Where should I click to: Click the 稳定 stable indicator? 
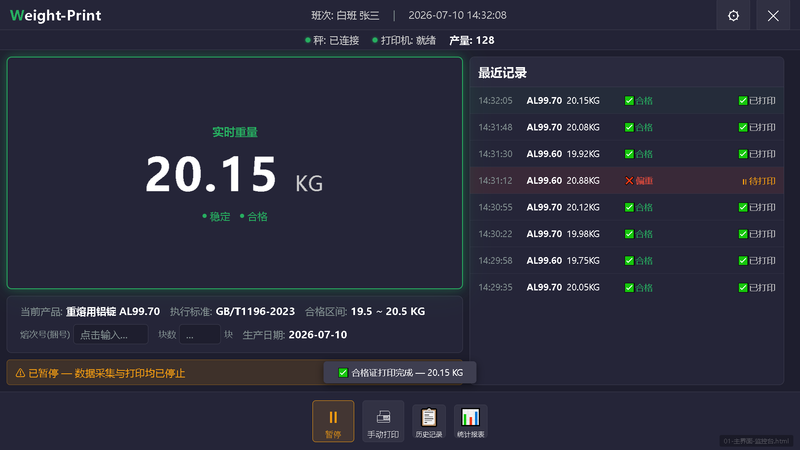[x=216, y=217]
